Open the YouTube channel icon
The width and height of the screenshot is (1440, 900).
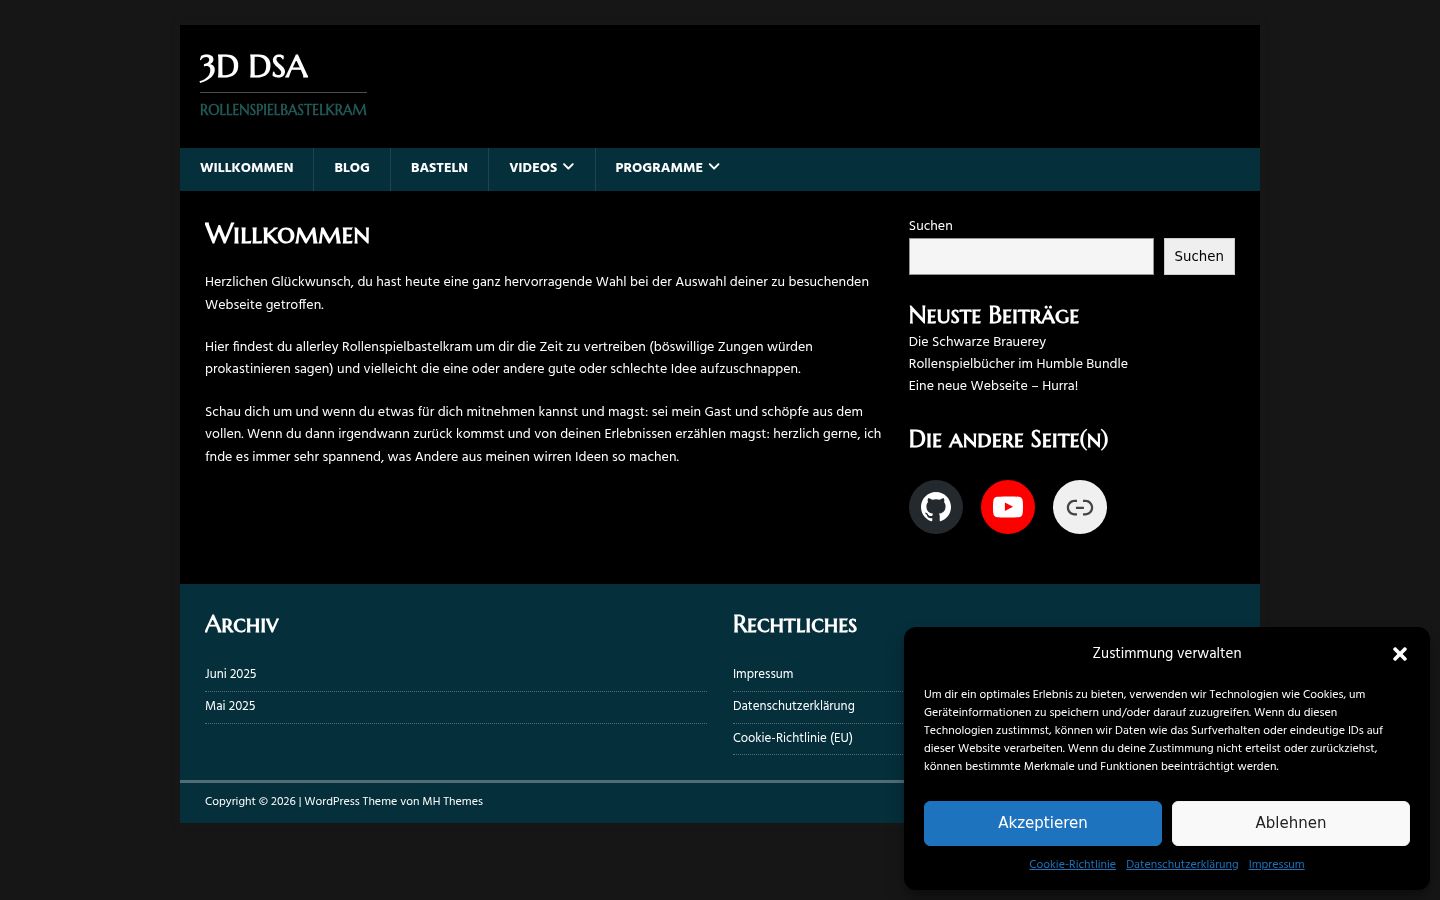(1007, 507)
